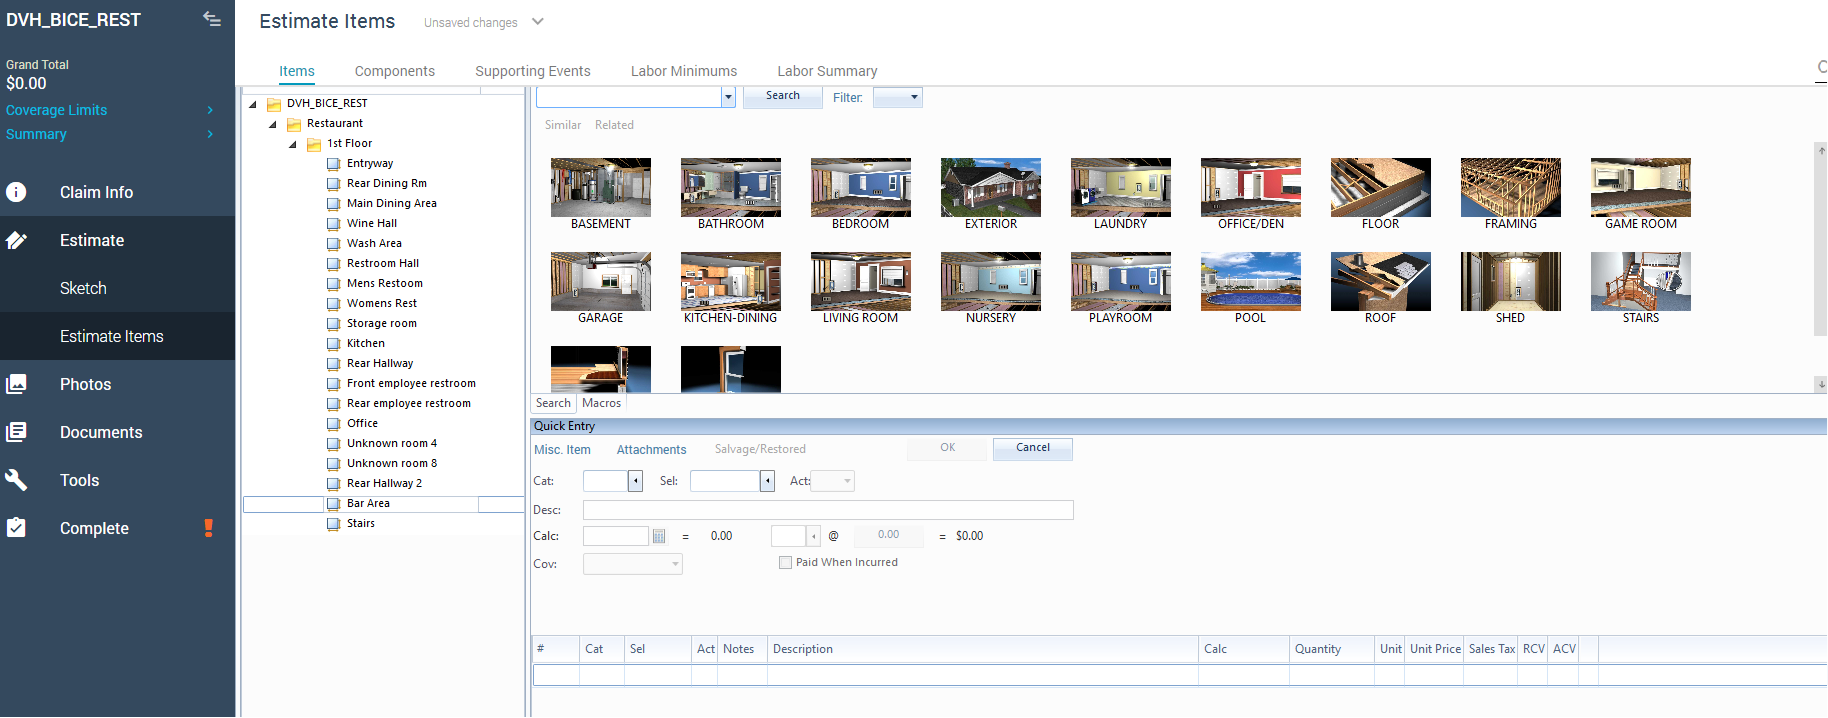This screenshot has height=718, width=1828.
Task: Collapse the sidebar with the arrow icon
Action: click(x=212, y=19)
